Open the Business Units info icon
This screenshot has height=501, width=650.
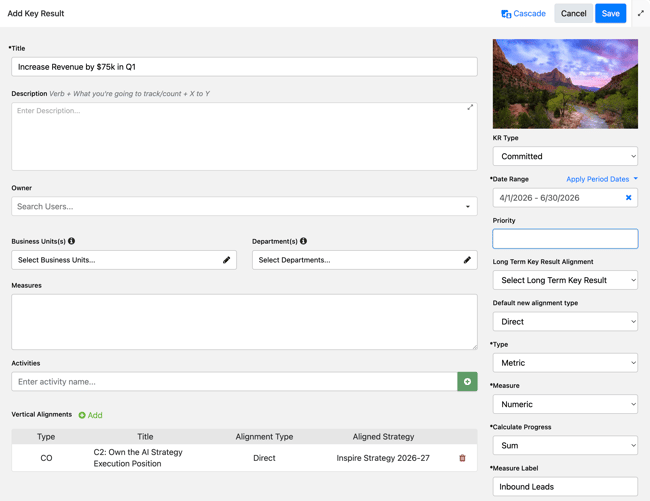71,241
